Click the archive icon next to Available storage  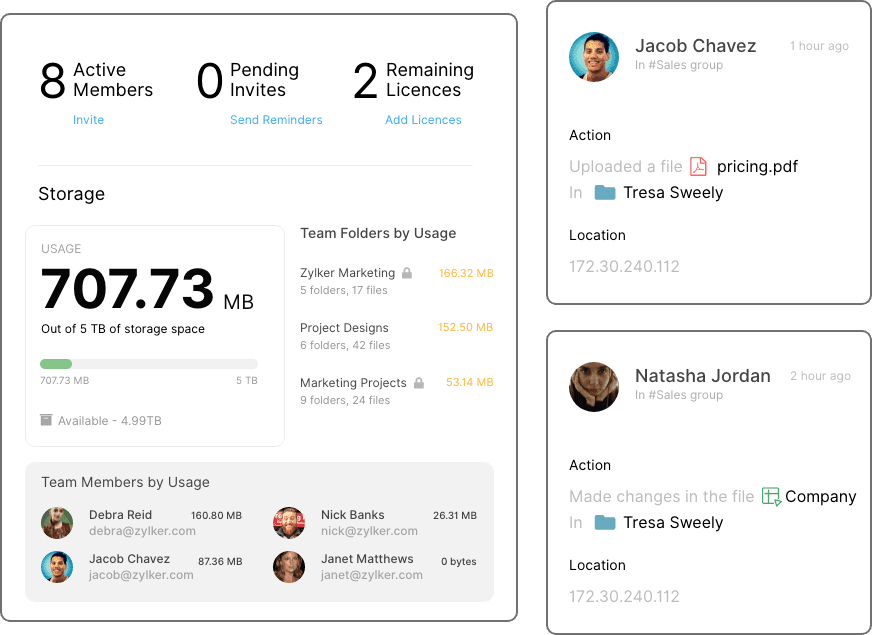point(46,421)
